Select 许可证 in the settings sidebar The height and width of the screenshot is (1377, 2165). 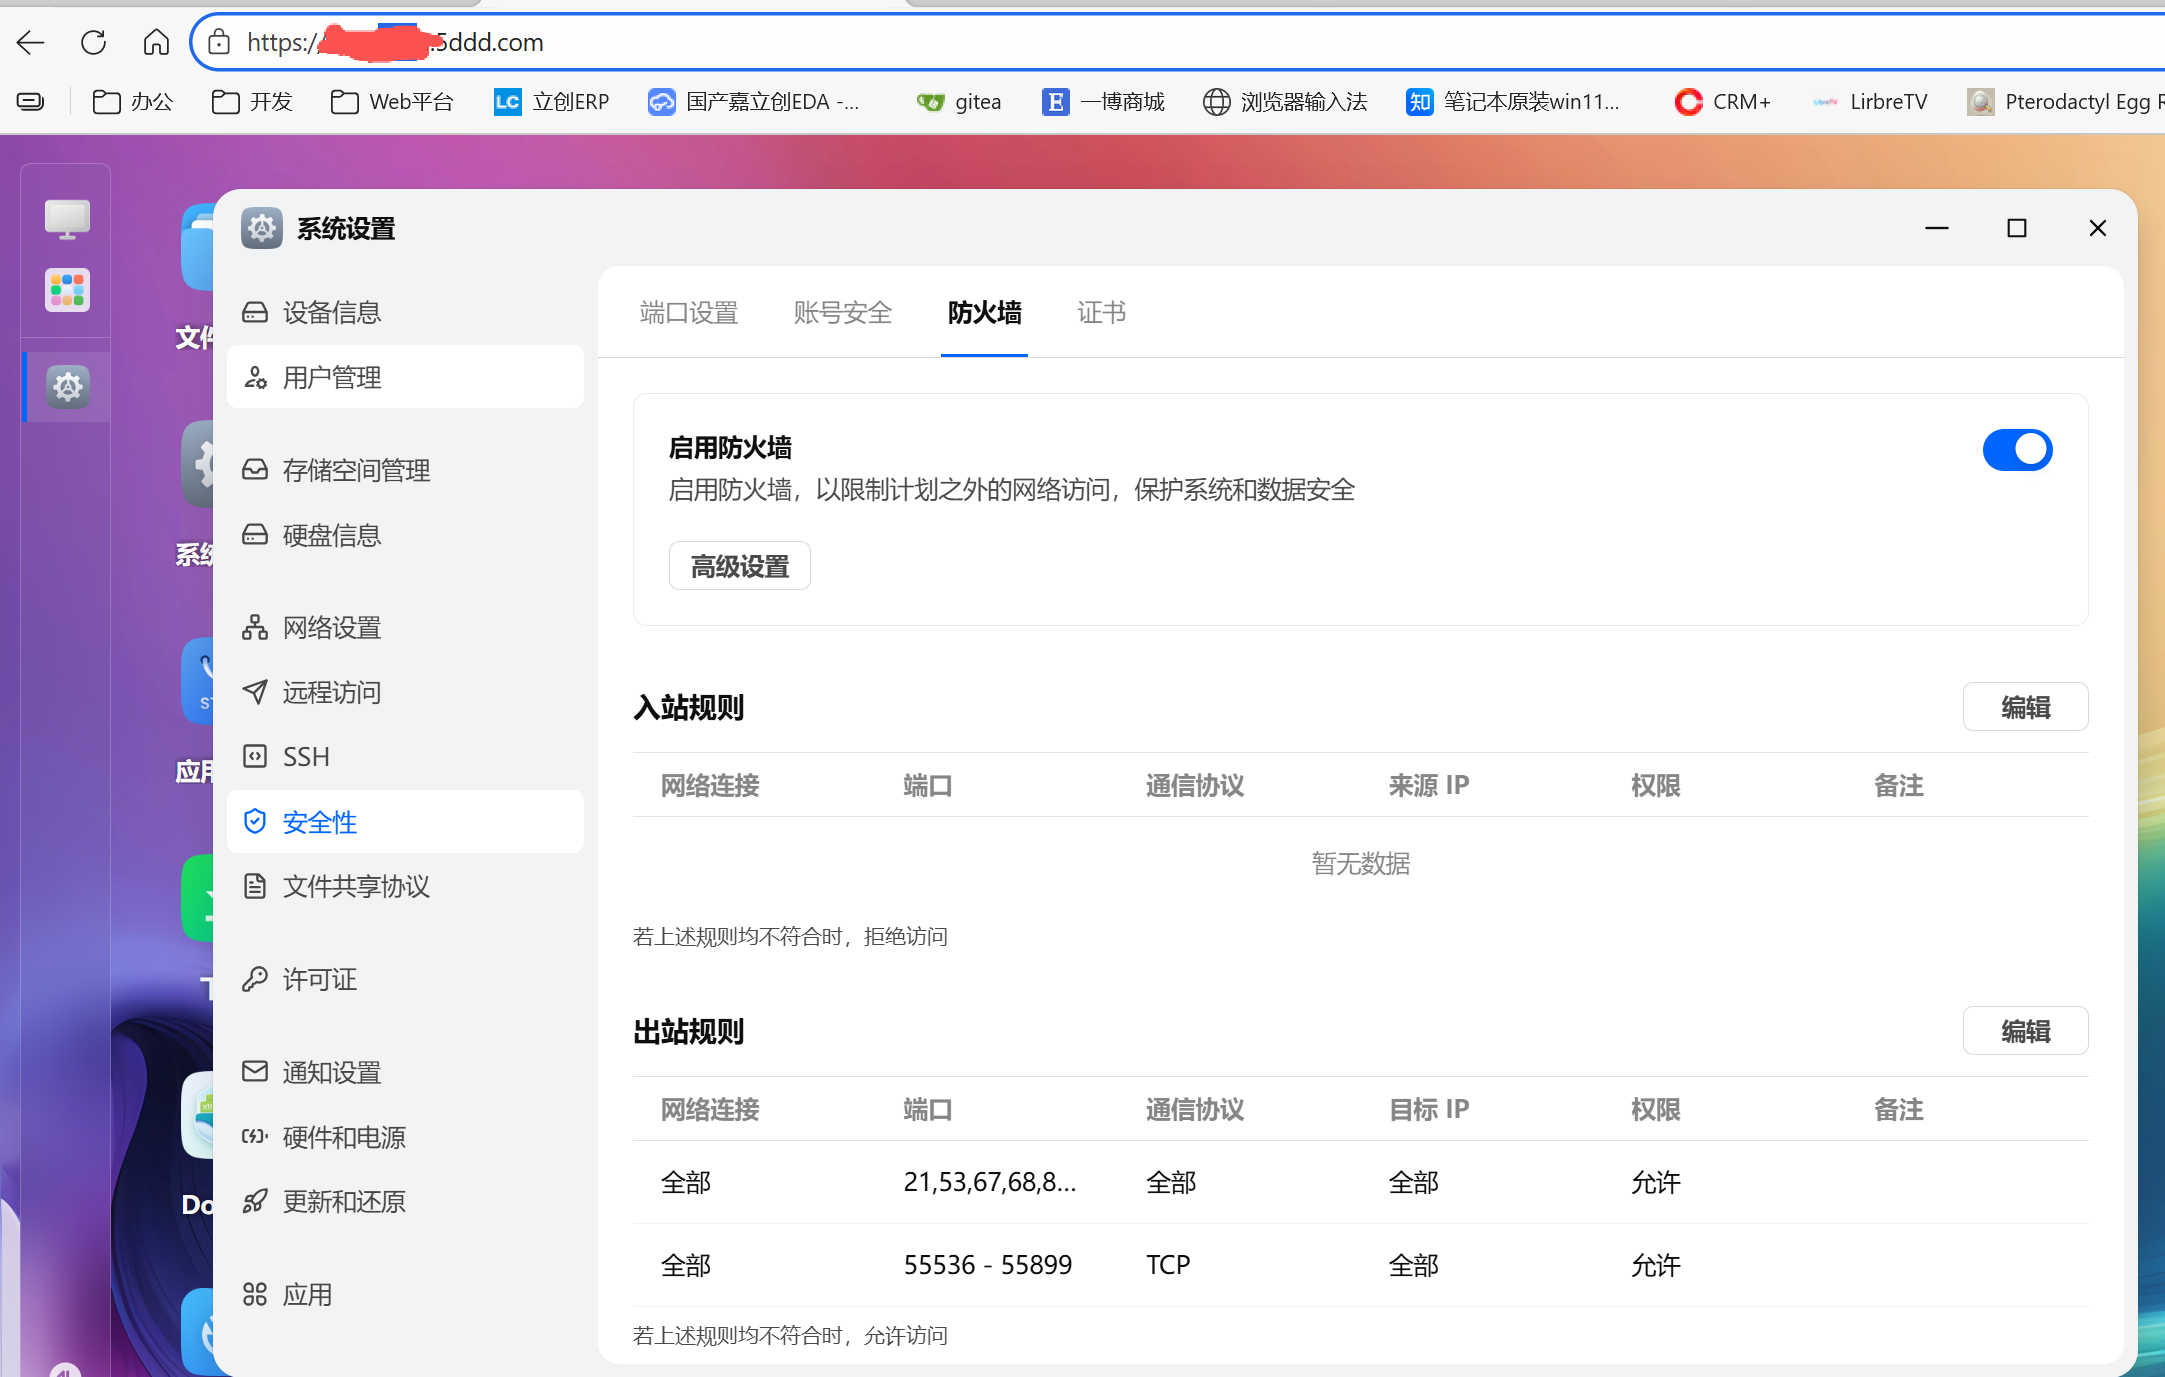coord(318,979)
